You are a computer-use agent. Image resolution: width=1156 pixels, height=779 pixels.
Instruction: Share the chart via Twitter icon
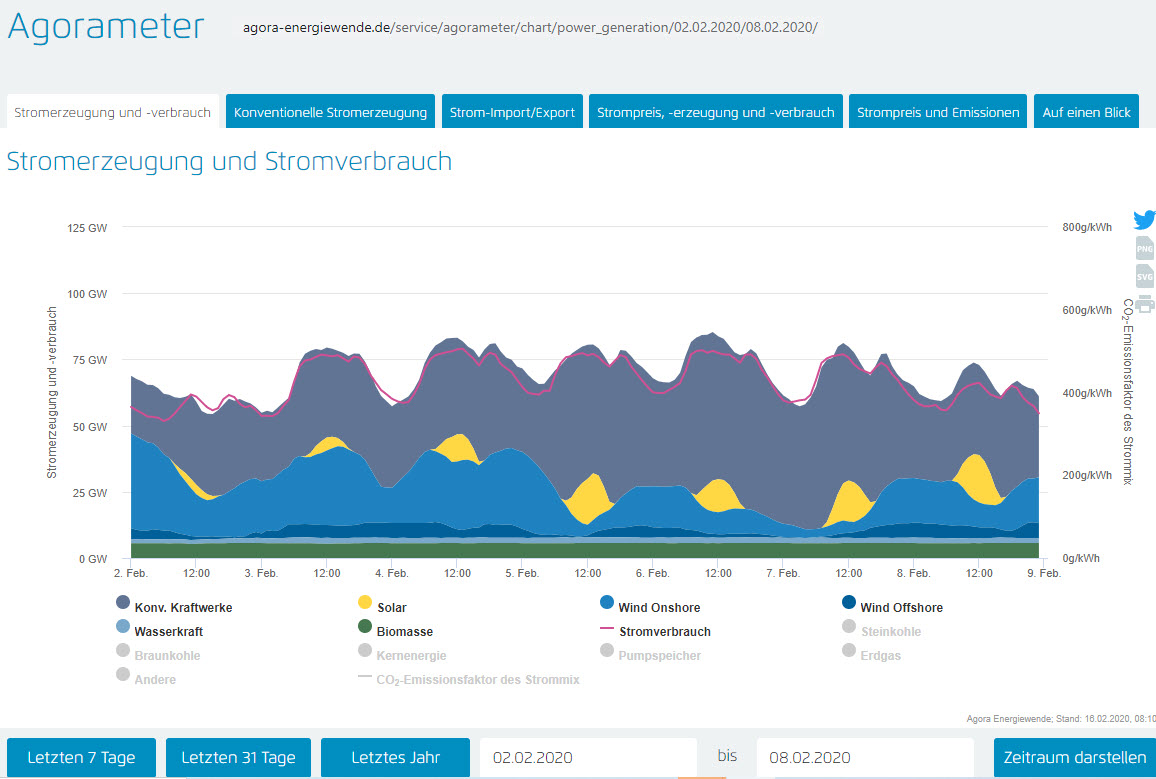[x=1144, y=220]
